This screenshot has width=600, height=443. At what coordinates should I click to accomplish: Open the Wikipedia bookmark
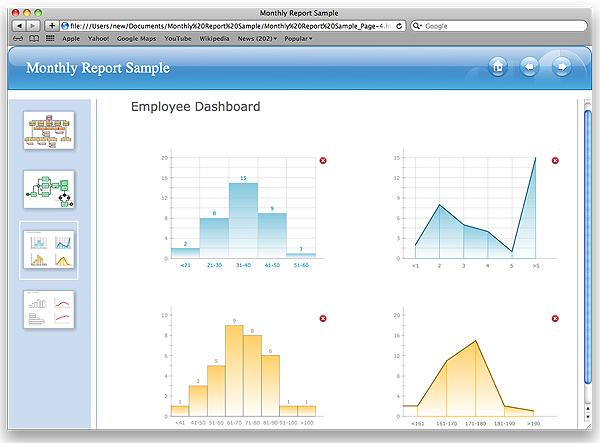[x=214, y=38]
